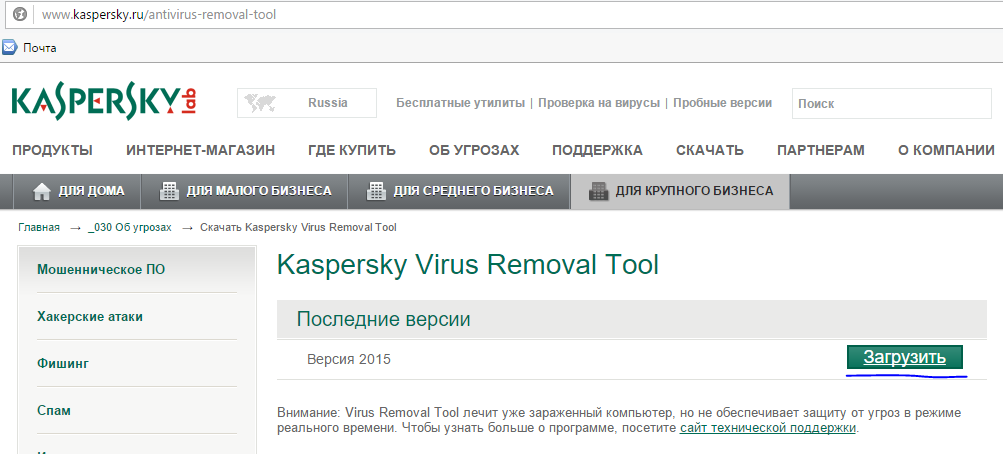Screen dimensions: 1003x454
Task: Click the globe icon in address bar
Action: point(18,15)
